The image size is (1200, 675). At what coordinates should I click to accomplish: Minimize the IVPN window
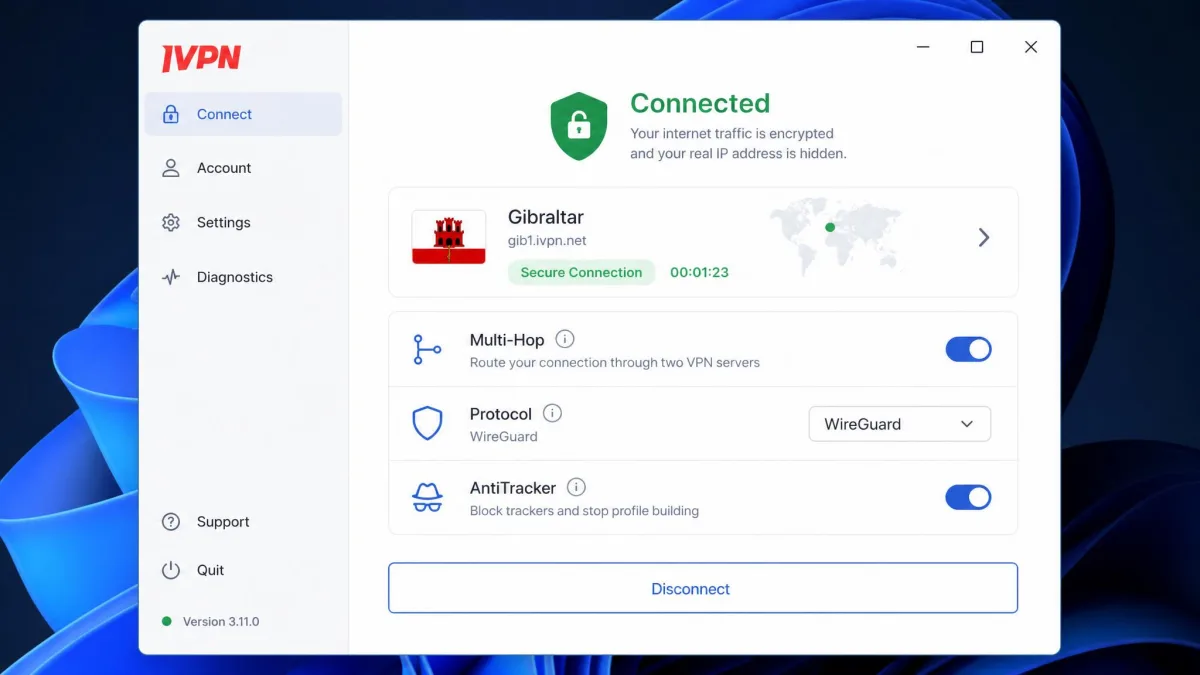point(923,47)
